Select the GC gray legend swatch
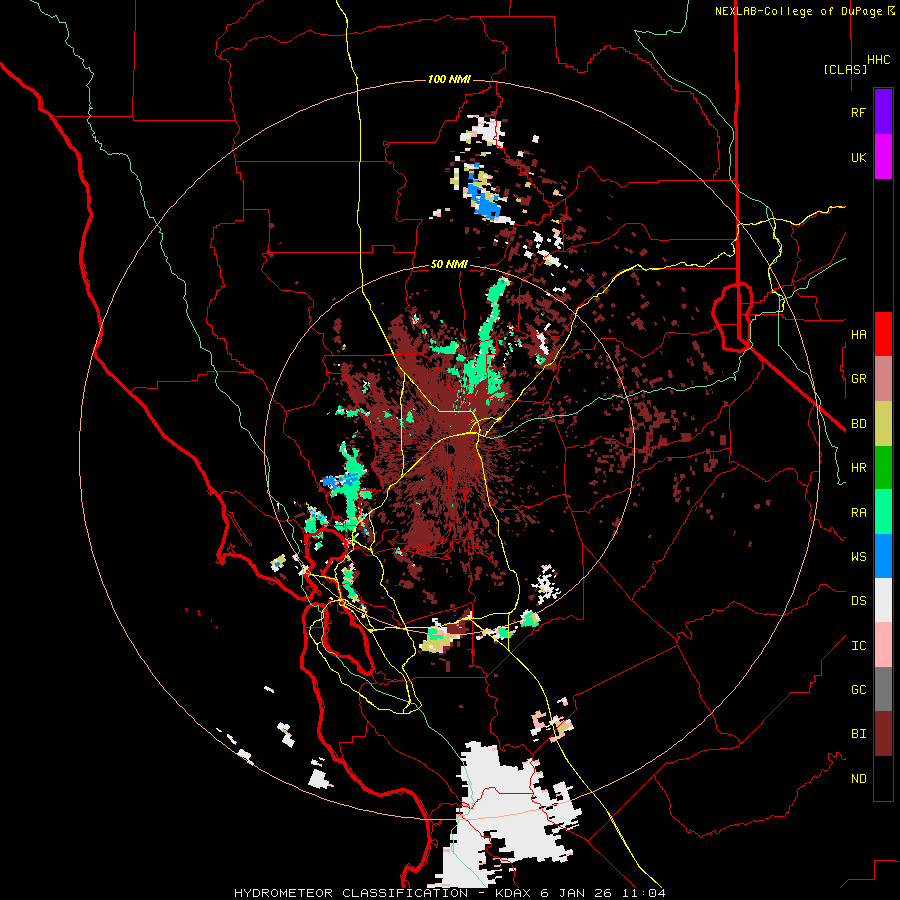 point(883,689)
